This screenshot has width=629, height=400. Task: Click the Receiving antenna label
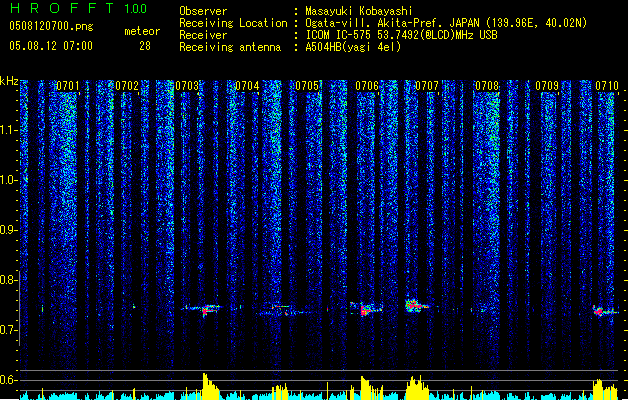(x=230, y=47)
